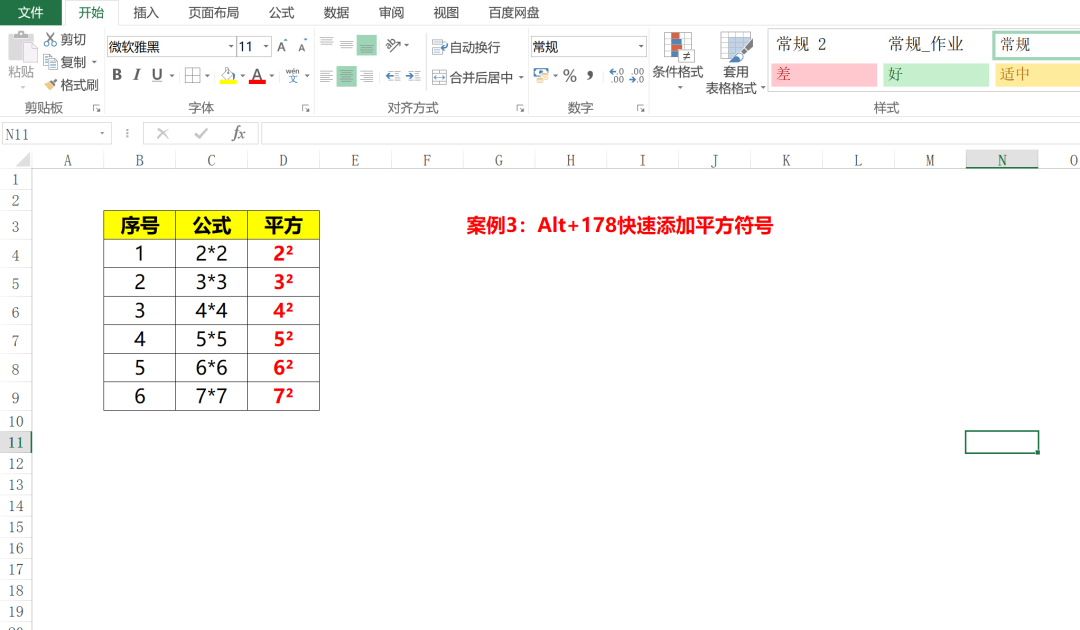This screenshot has width=1080, height=630.
Task: Decrease cell indent
Action: pos(393,76)
